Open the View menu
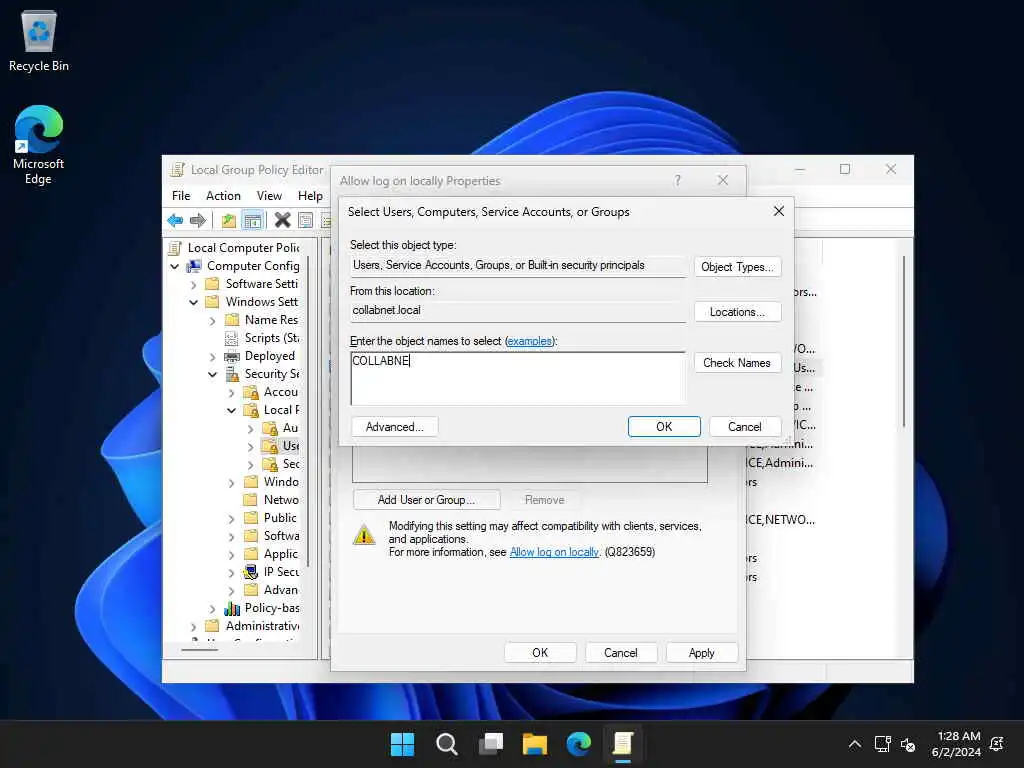The width and height of the screenshot is (1024, 768). pyautogui.click(x=269, y=195)
